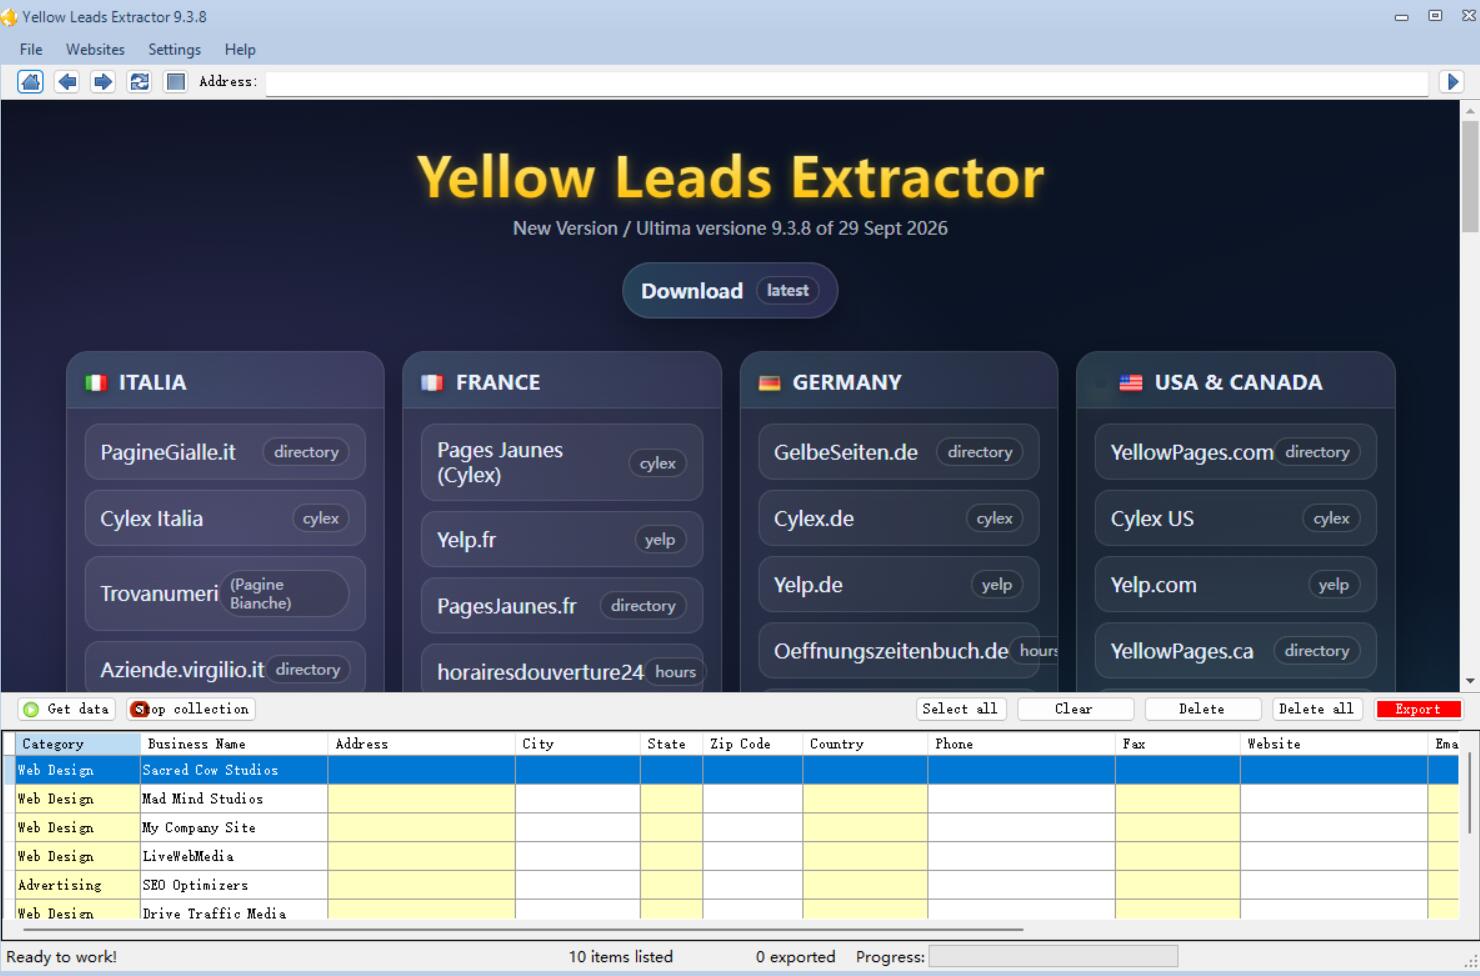Viewport: 1480px width, 976px height.
Task: Open the Websites menu
Action: (x=95, y=49)
